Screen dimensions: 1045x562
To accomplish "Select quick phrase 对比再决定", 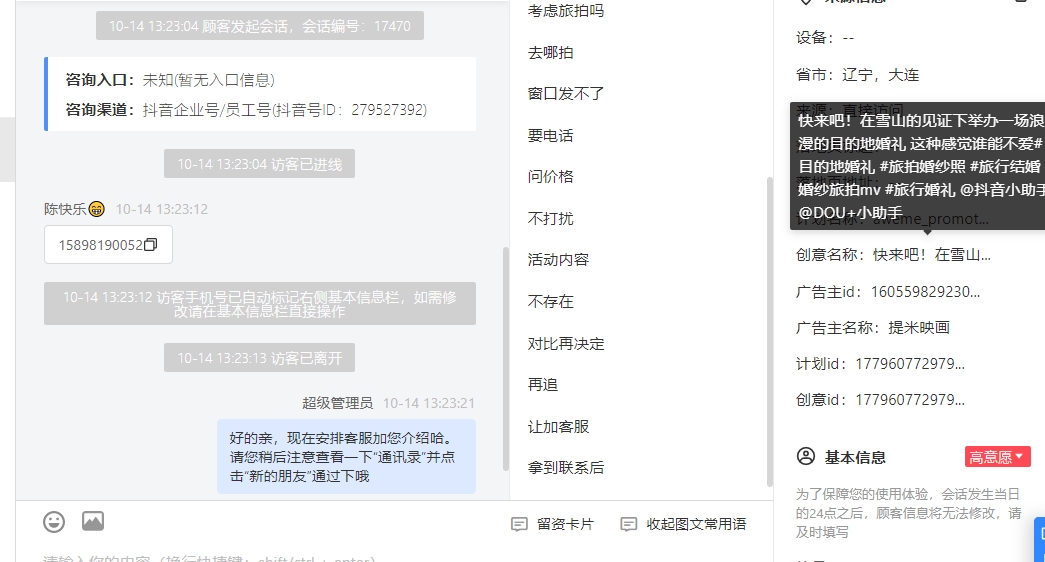I will 566,344.
